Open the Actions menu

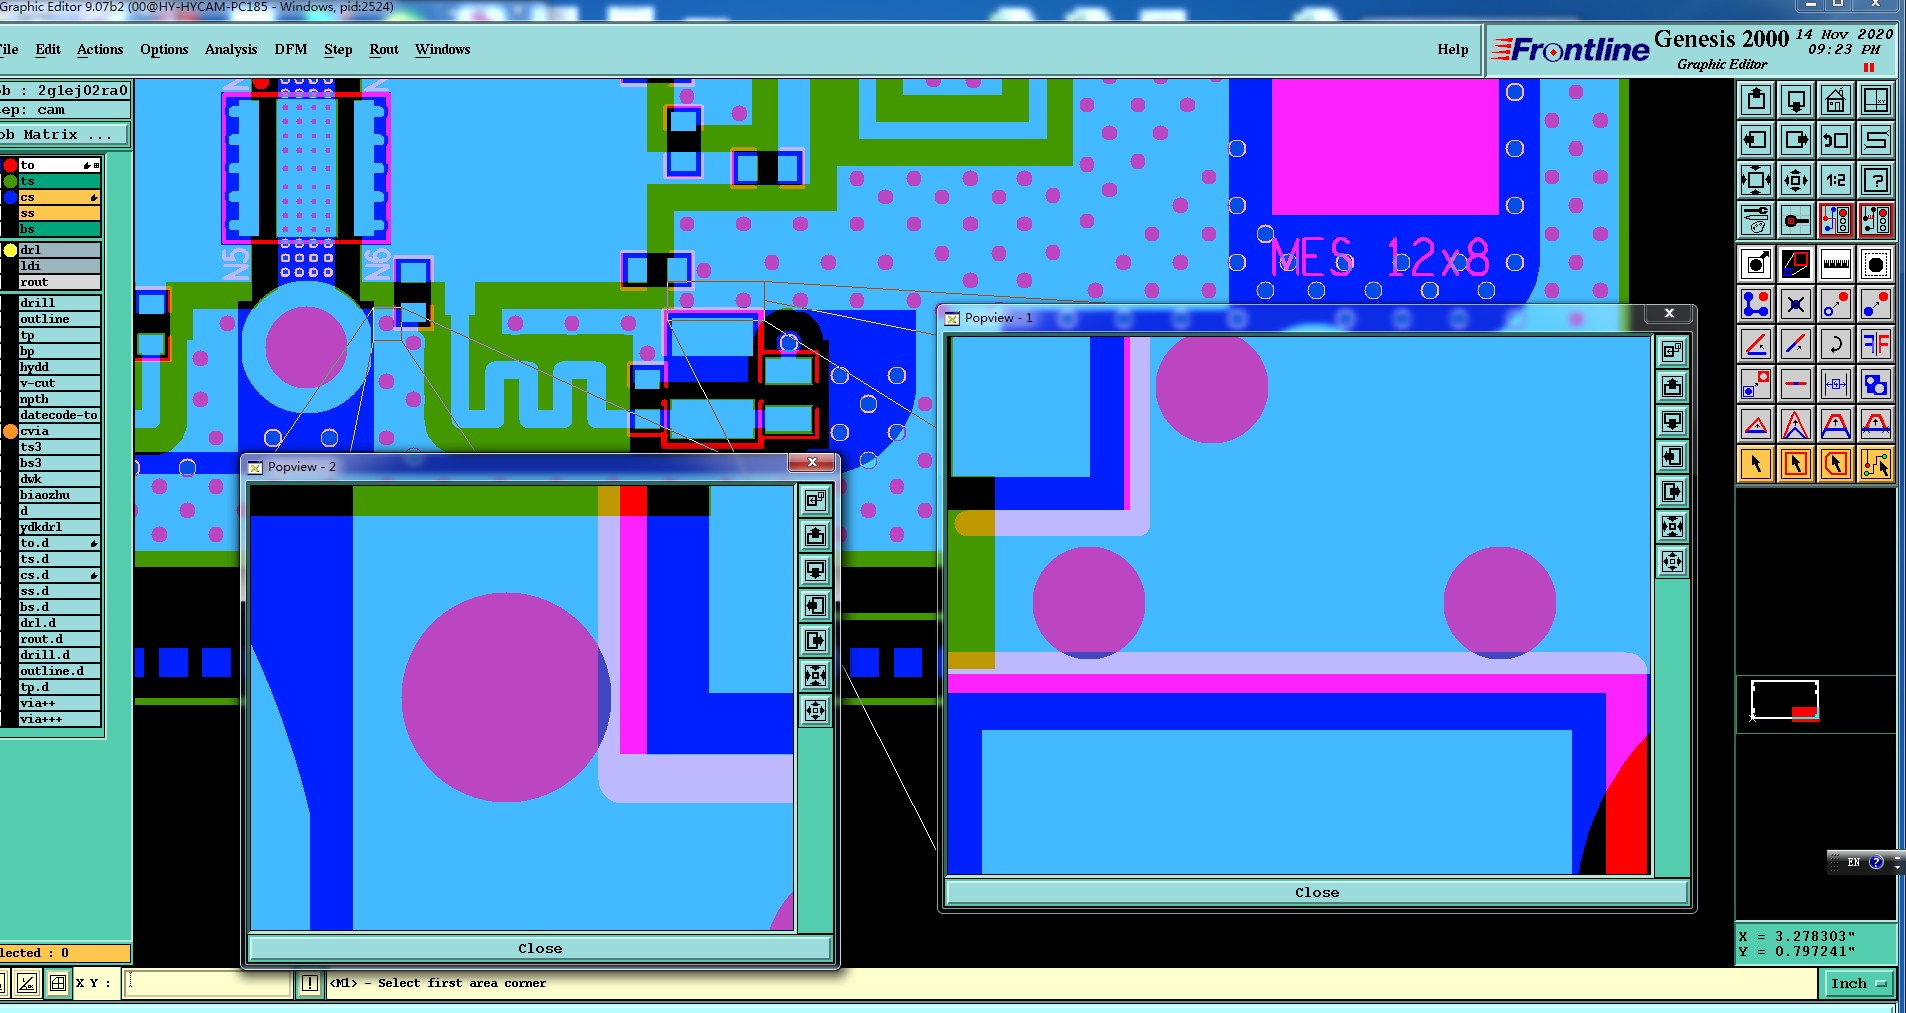click(x=100, y=49)
